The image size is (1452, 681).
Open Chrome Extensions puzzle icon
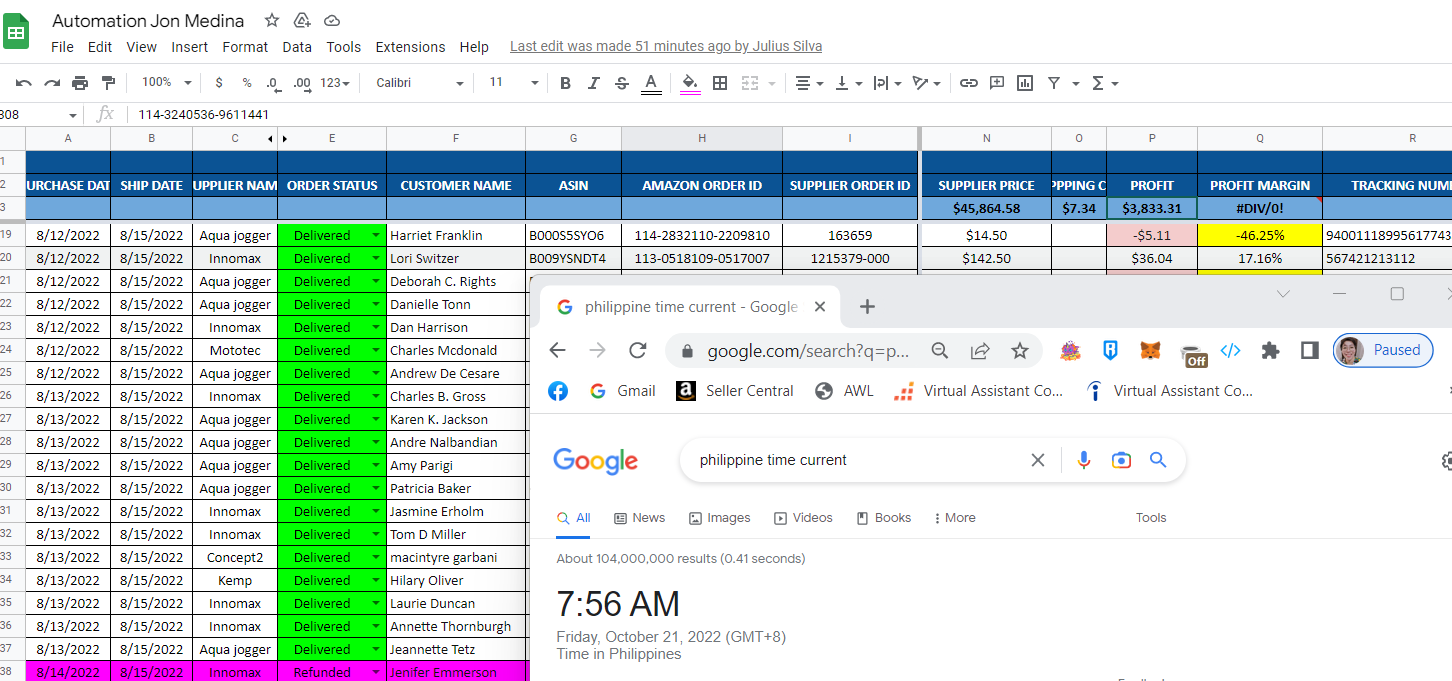pyautogui.click(x=1270, y=351)
